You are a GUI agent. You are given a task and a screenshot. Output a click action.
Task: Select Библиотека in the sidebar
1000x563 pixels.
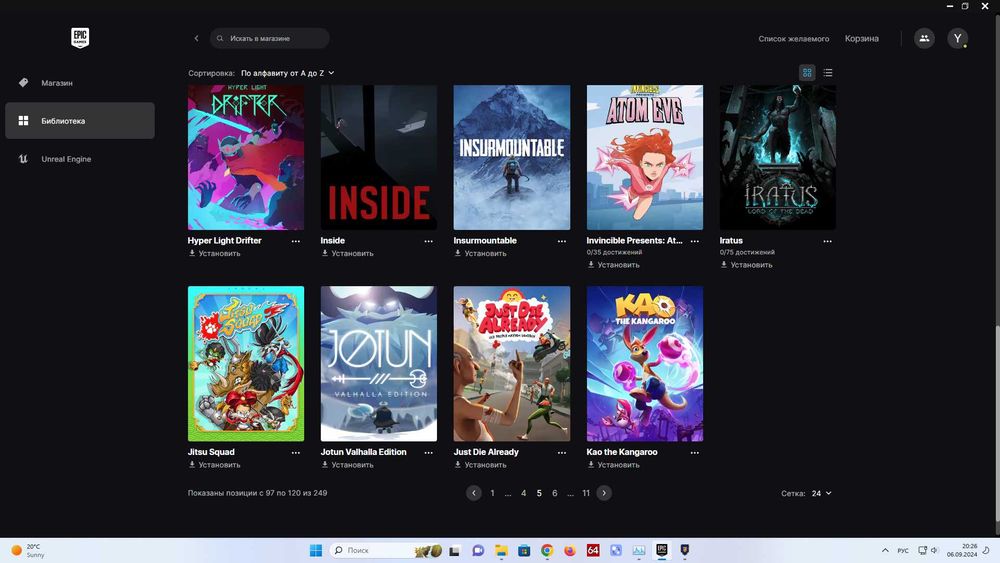[80, 121]
